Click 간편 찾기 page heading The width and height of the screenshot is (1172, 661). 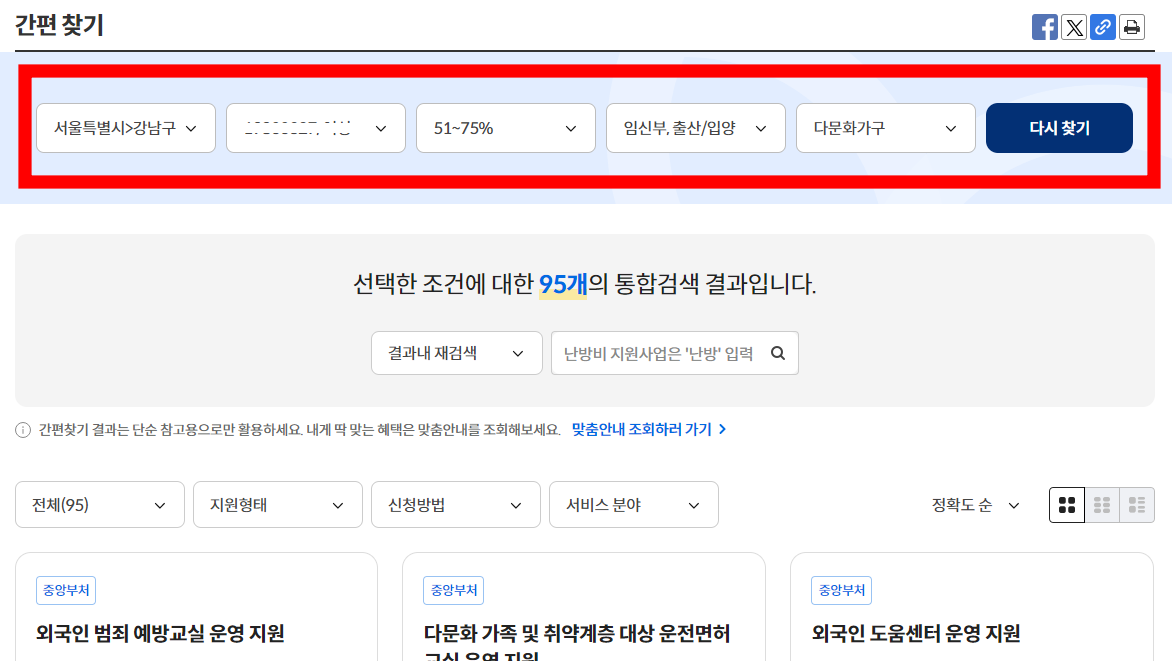[59, 25]
